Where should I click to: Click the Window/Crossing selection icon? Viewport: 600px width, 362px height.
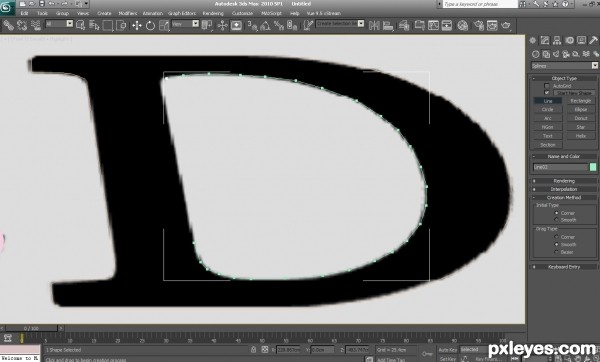(x=121, y=25)
